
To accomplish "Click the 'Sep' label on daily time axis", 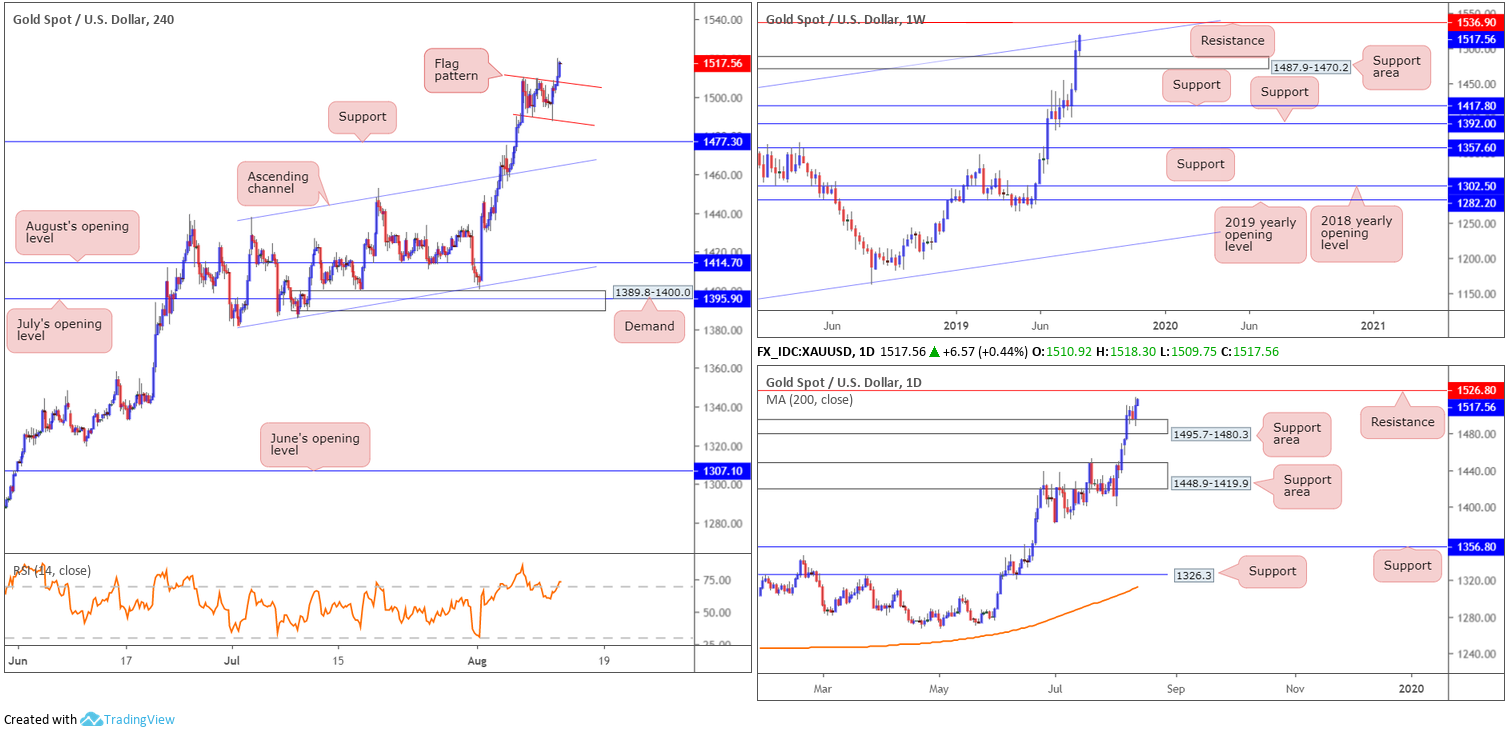I will click(x=1175, y=689).
